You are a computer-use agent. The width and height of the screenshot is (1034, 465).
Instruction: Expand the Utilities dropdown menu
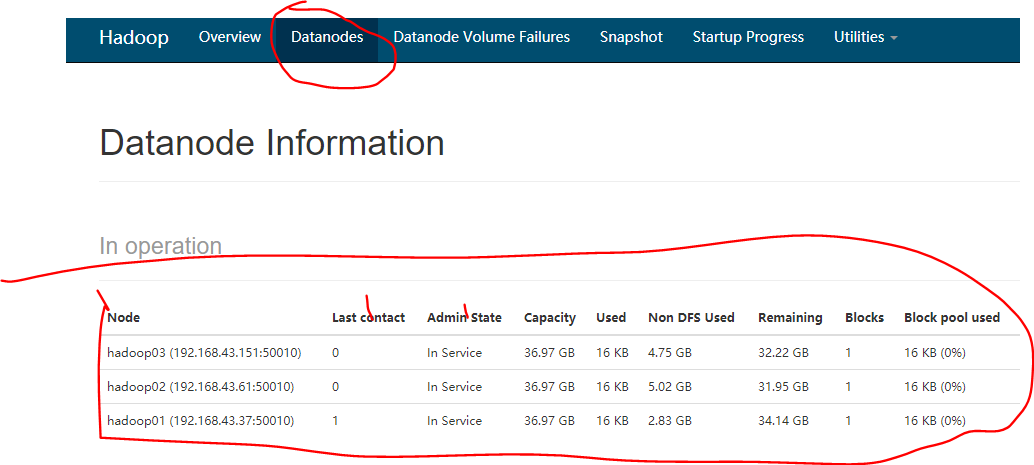click(865, 37)
